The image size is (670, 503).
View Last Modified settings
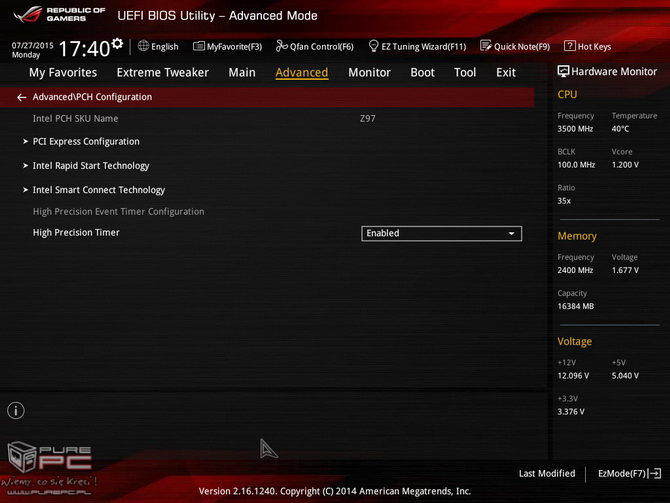(547, 474)
